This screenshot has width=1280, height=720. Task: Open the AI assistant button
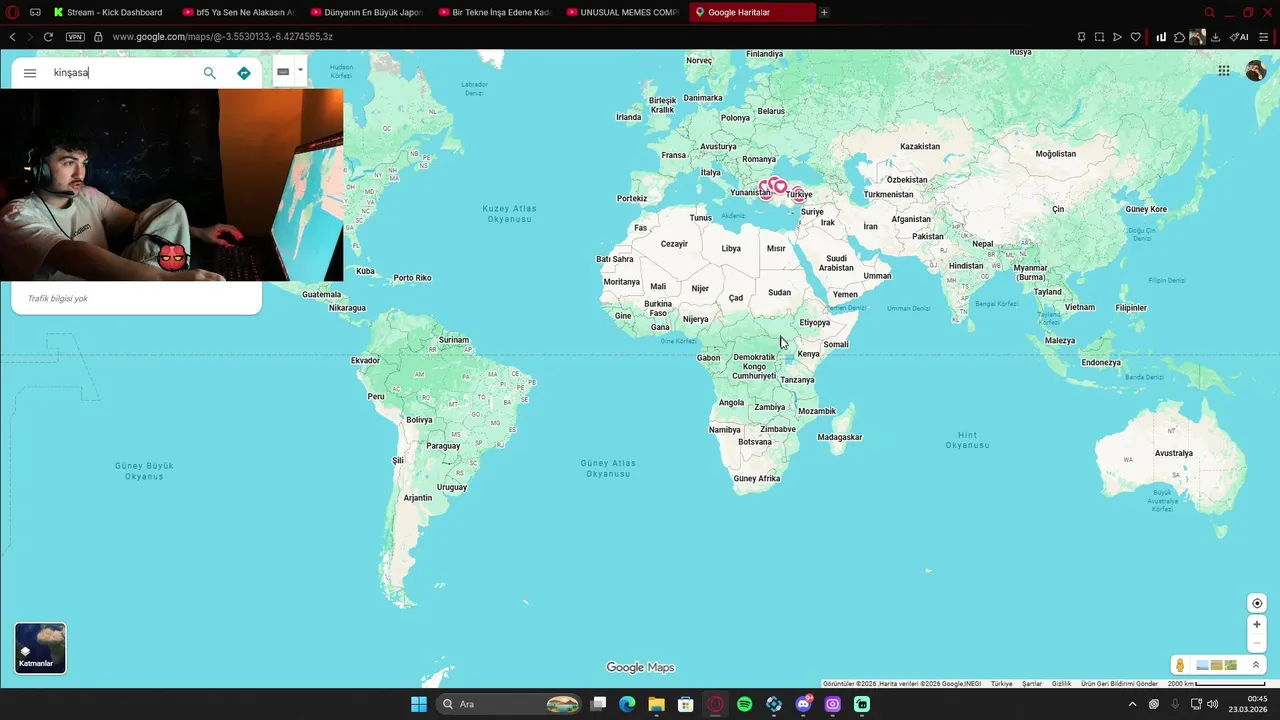coord(1239,37)
